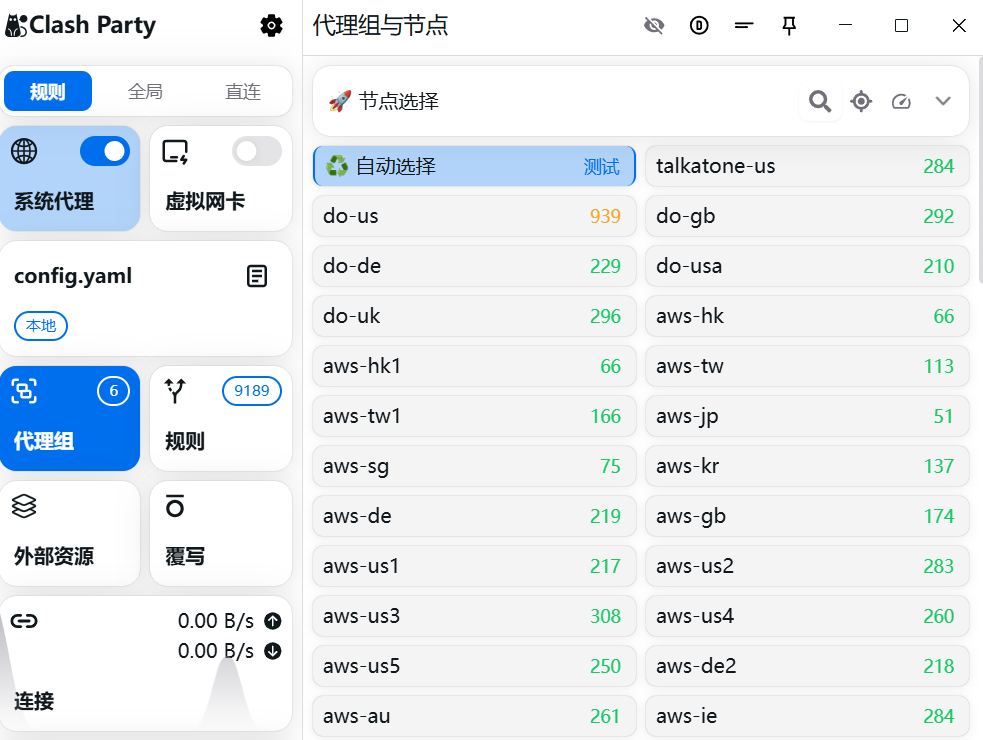Click the circled D icon in header

[x=699, y=26]
